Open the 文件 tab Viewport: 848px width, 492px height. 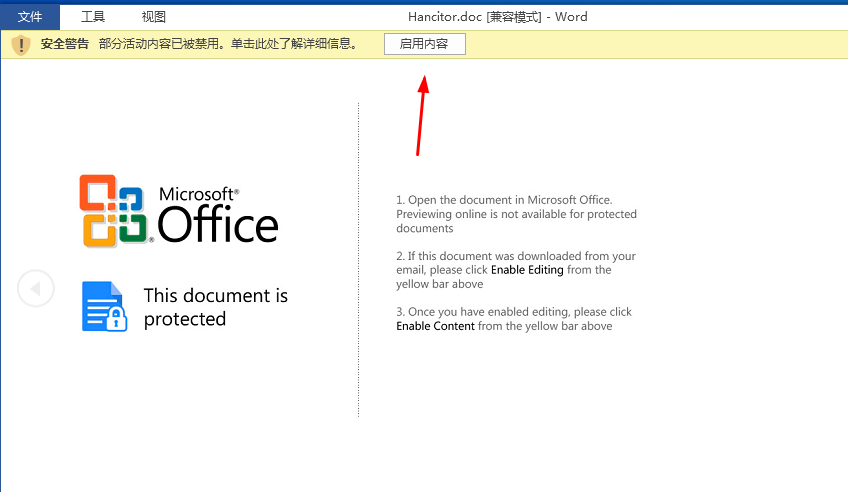pos(30,17)
